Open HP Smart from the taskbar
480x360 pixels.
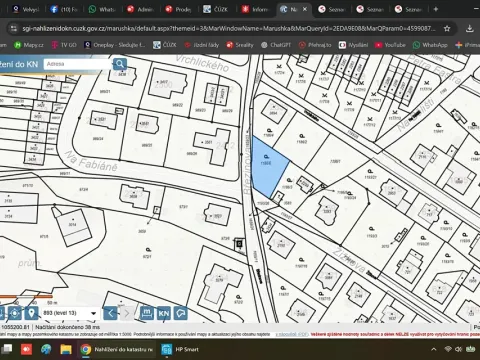pos(180,349)
